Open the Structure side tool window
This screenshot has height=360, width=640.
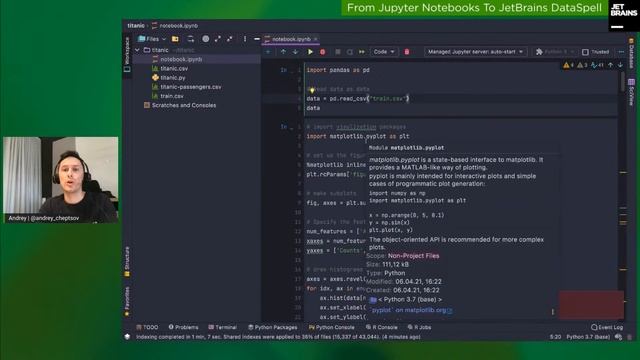coord(127,261)
